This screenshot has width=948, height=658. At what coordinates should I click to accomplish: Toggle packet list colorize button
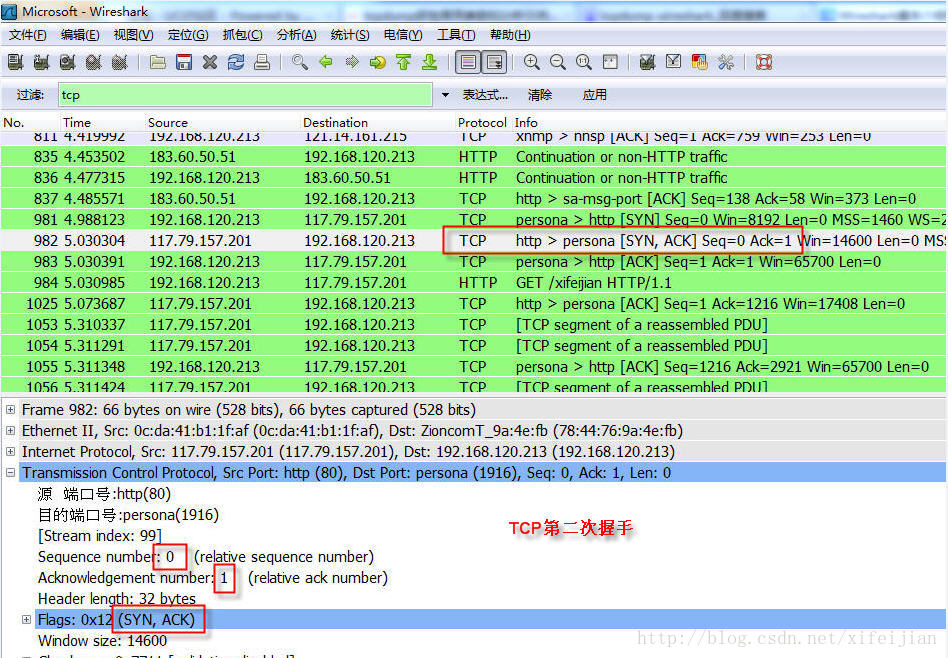[x=468, y=62]
